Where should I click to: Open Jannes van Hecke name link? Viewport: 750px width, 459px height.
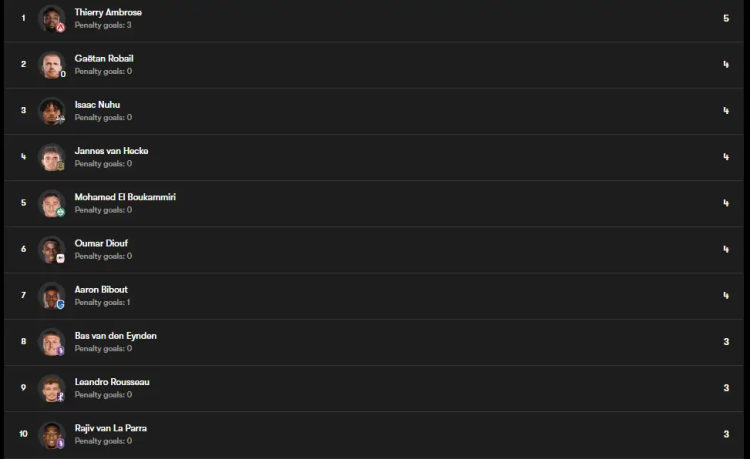(111, 151)
